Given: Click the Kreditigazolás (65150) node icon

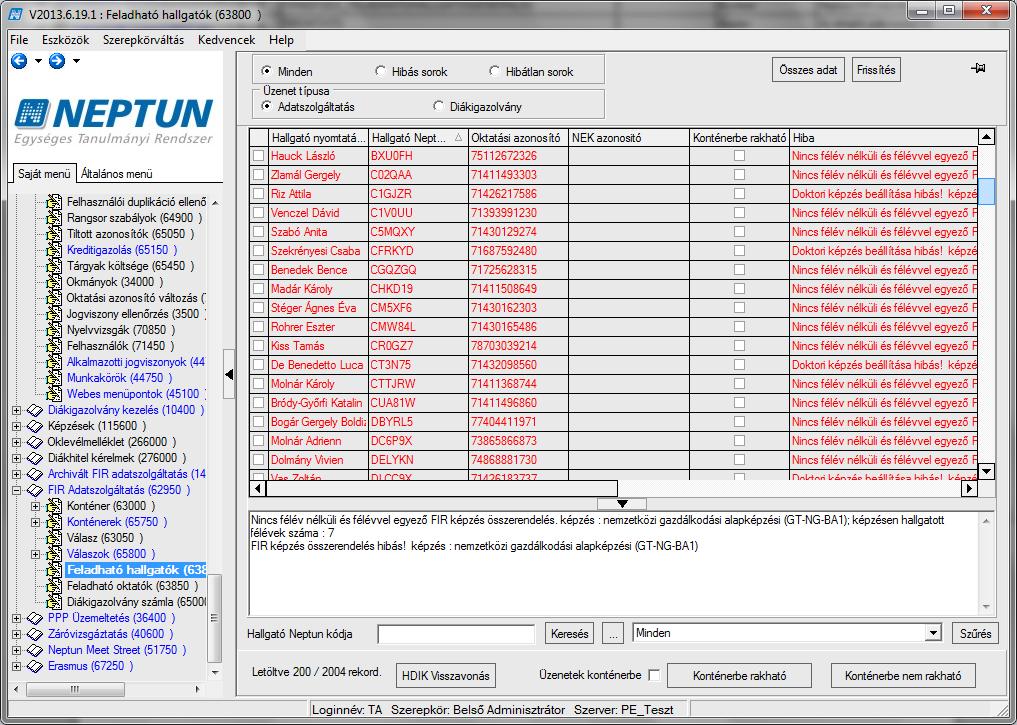Looking at the screenshot, I should 55,250.
